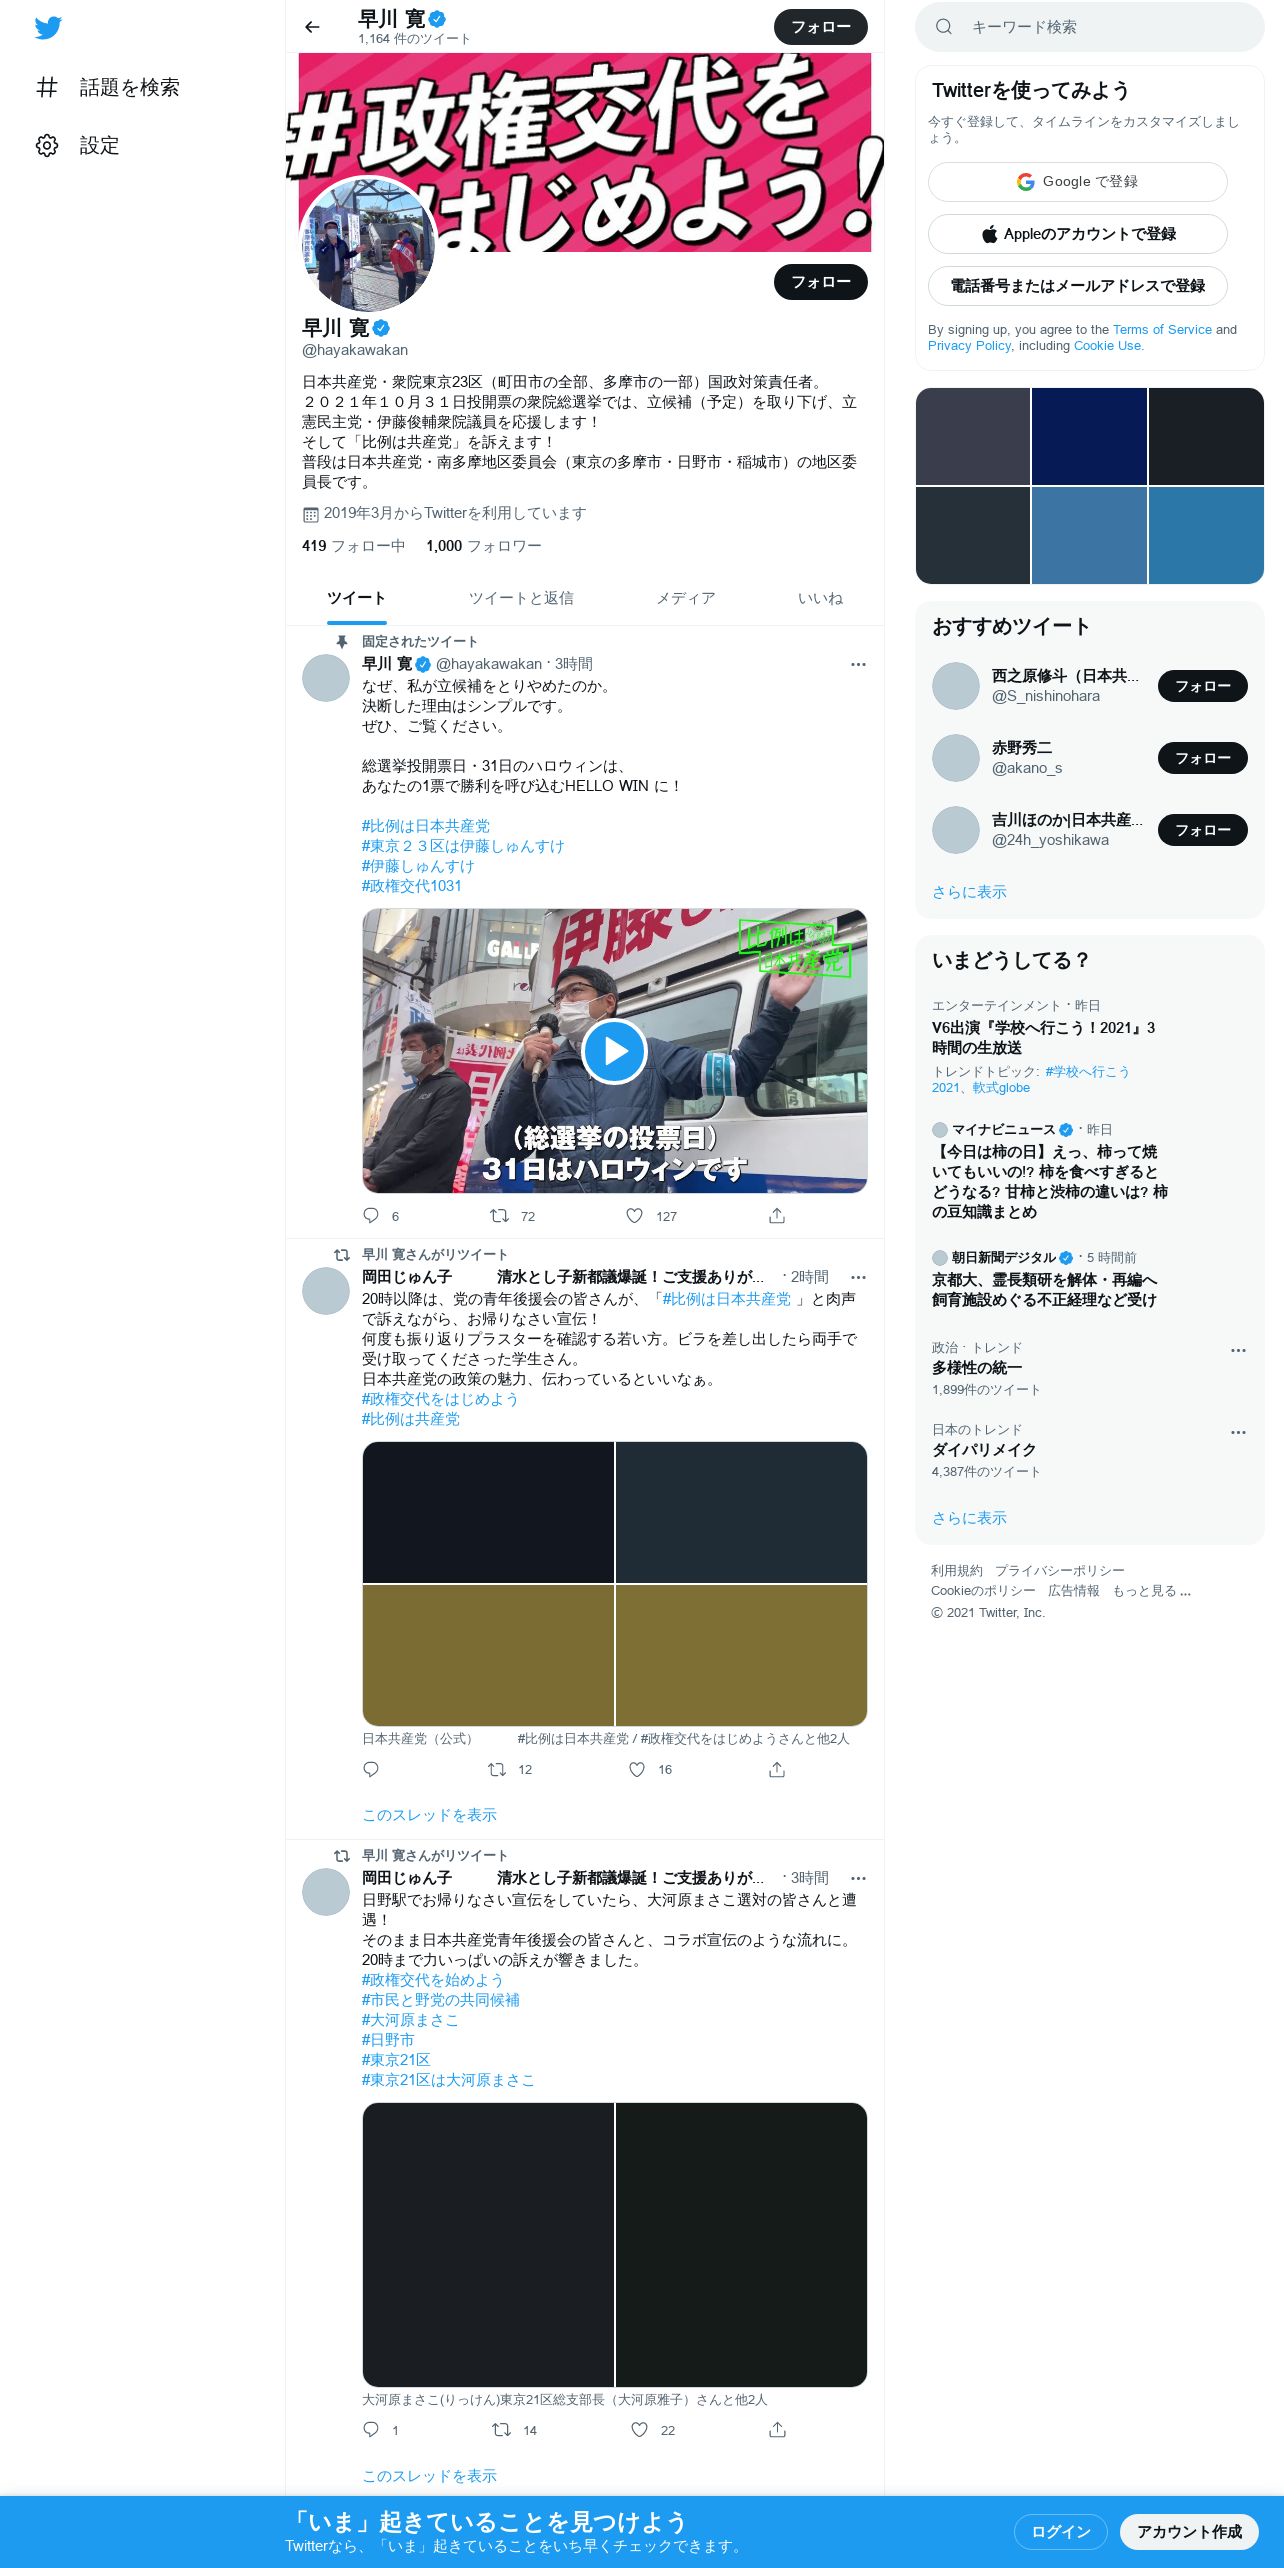Retweet the tweet showing 14 retweets
The height and width of the screenshot is (2568, 1284).
(x=501, y=2429)
